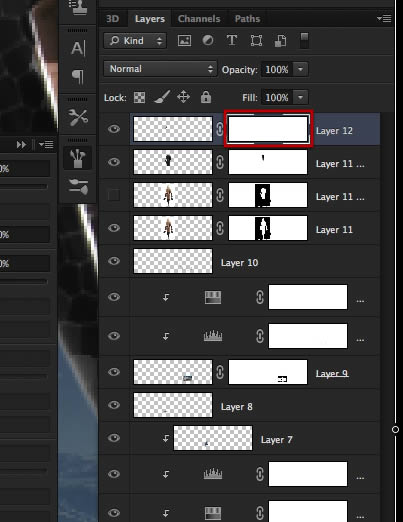Open the Layers panel flyout menu
The image size is (403, 522).
[x=384, y=19]
